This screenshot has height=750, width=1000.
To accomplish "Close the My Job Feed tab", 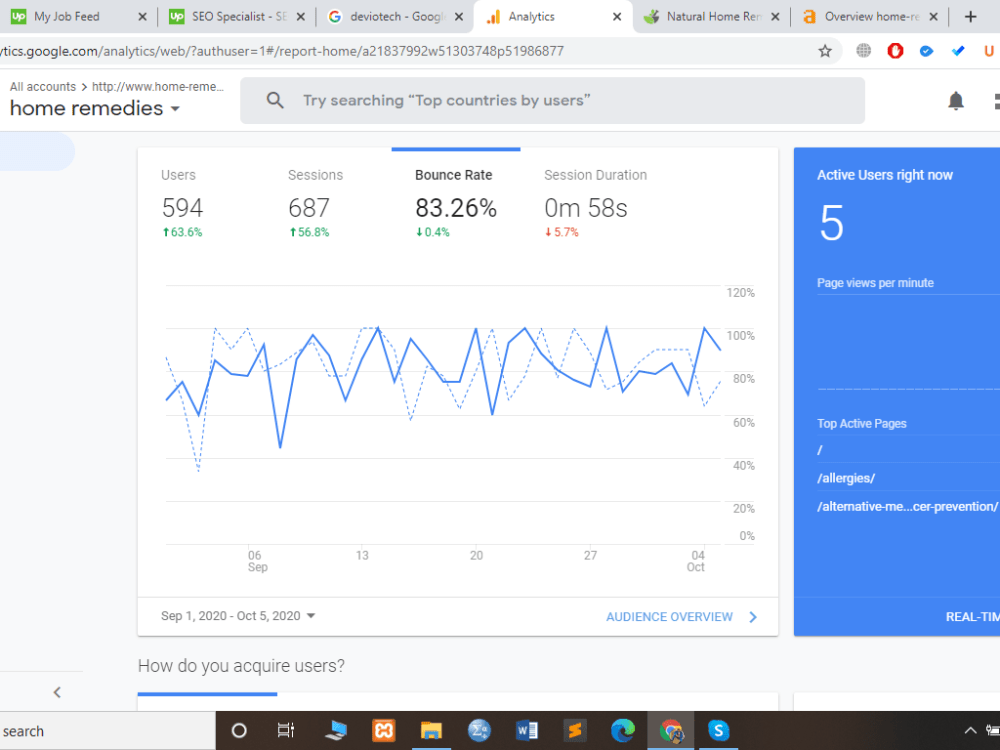I will 142,17.
